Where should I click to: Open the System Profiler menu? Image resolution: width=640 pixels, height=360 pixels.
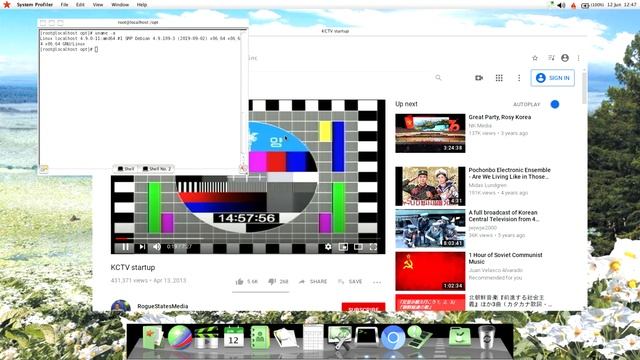point(35,4)
